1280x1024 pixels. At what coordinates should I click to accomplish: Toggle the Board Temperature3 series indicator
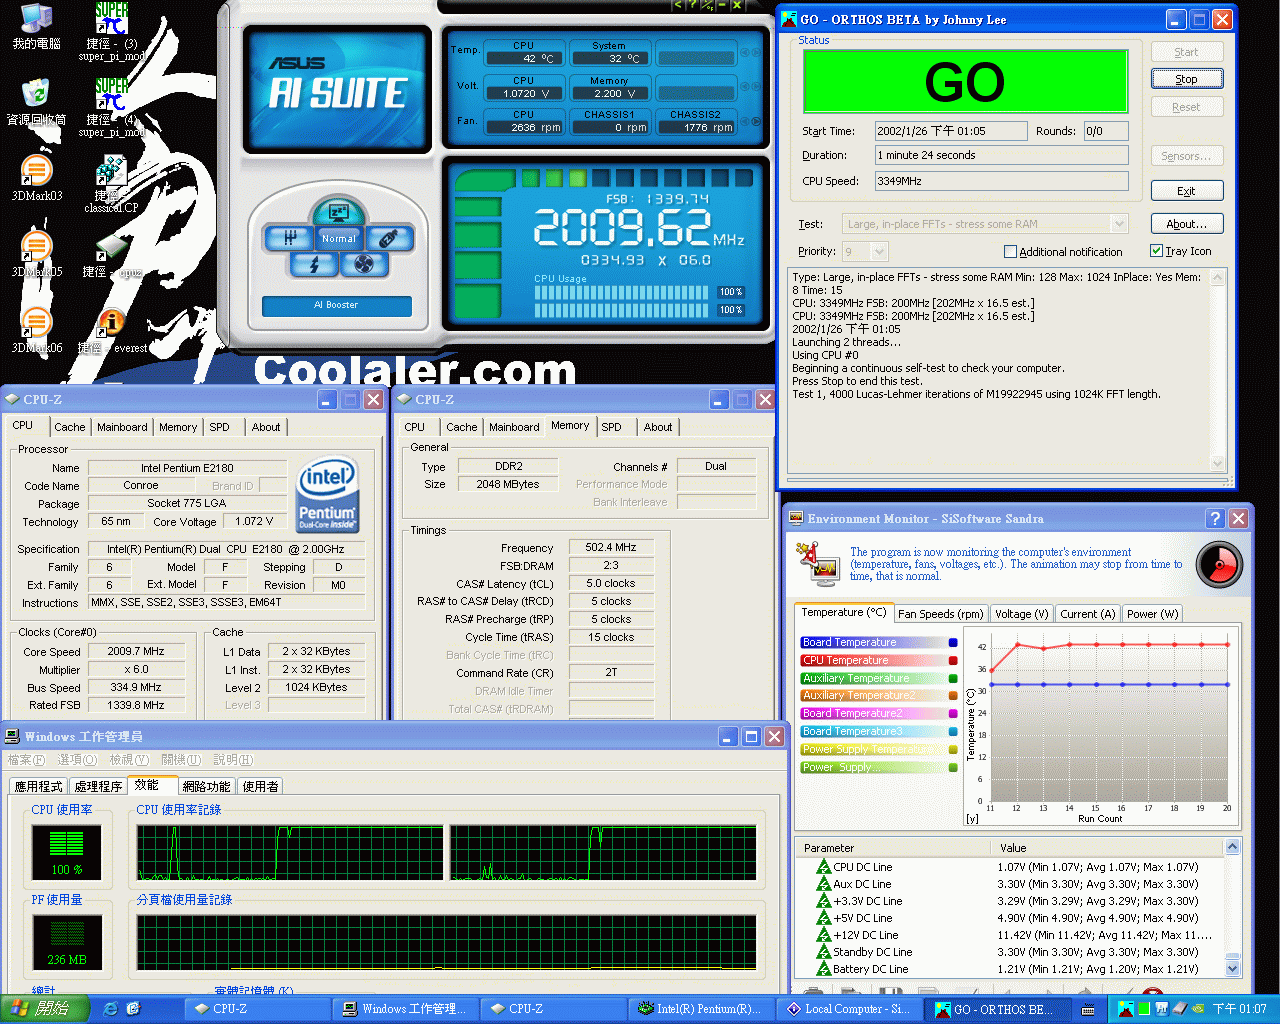953,732
